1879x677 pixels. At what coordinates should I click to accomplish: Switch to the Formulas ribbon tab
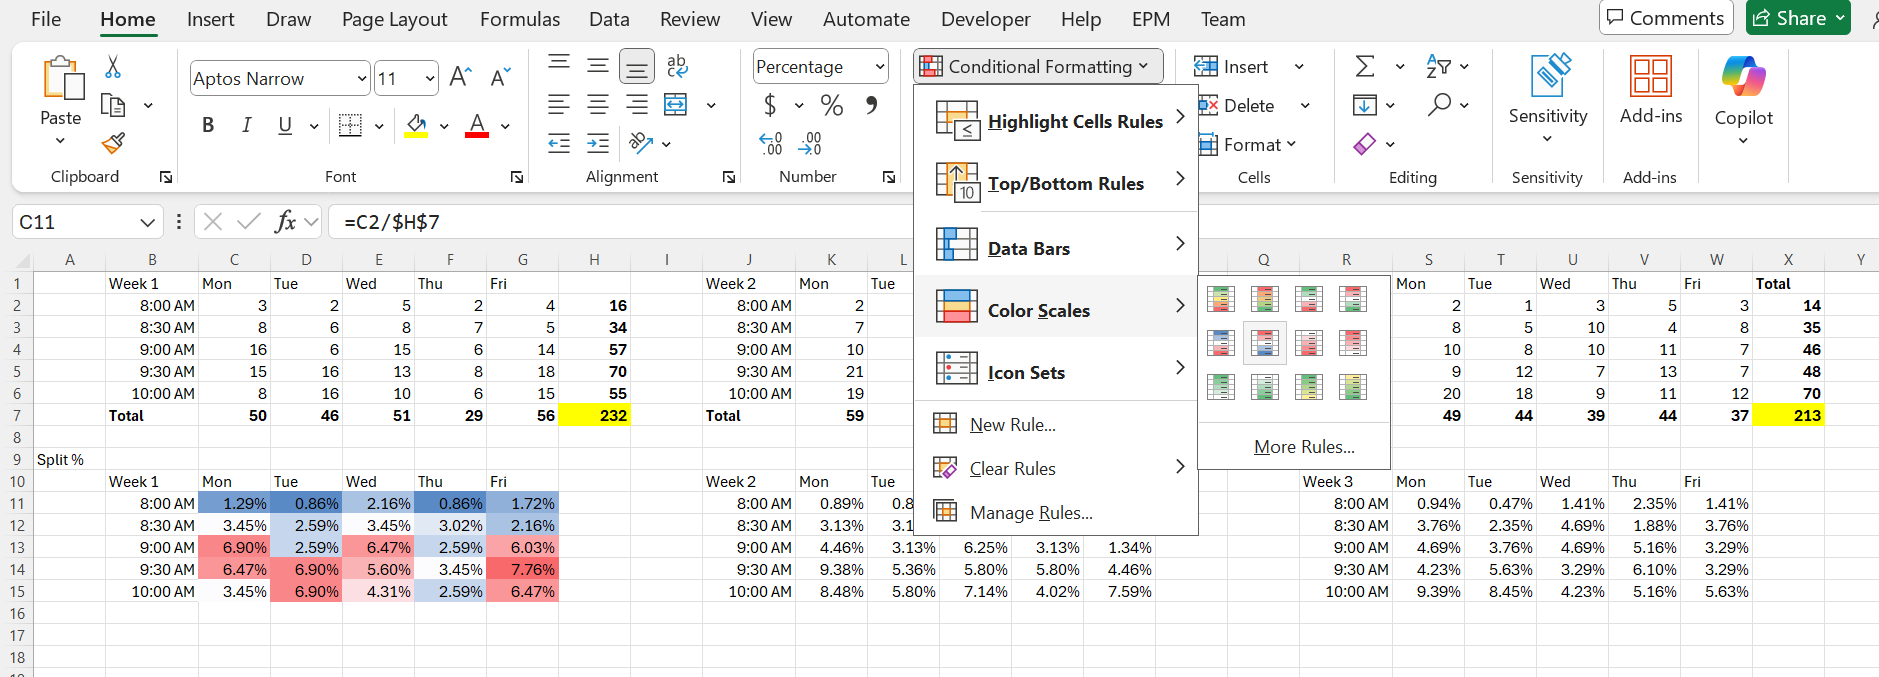(x=520, y=19)
